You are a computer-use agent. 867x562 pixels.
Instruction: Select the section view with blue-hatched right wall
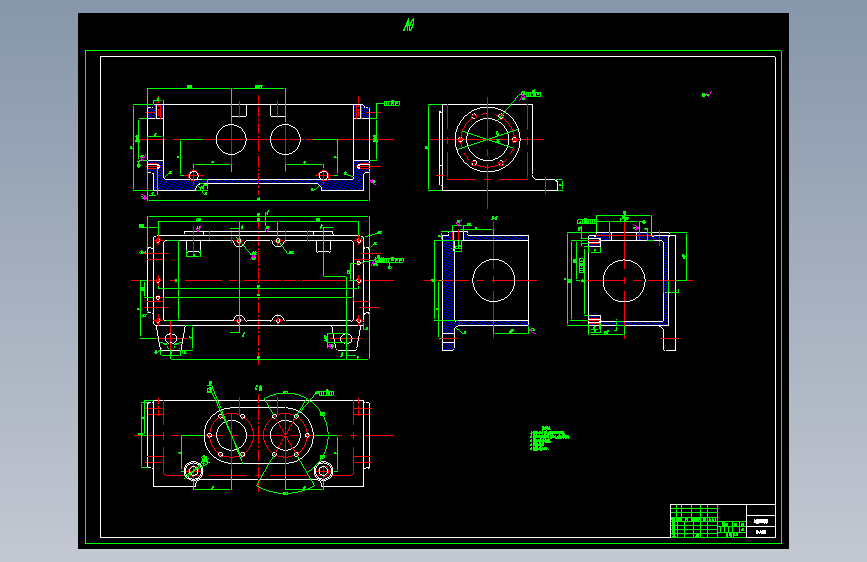(x=628, y=282)
